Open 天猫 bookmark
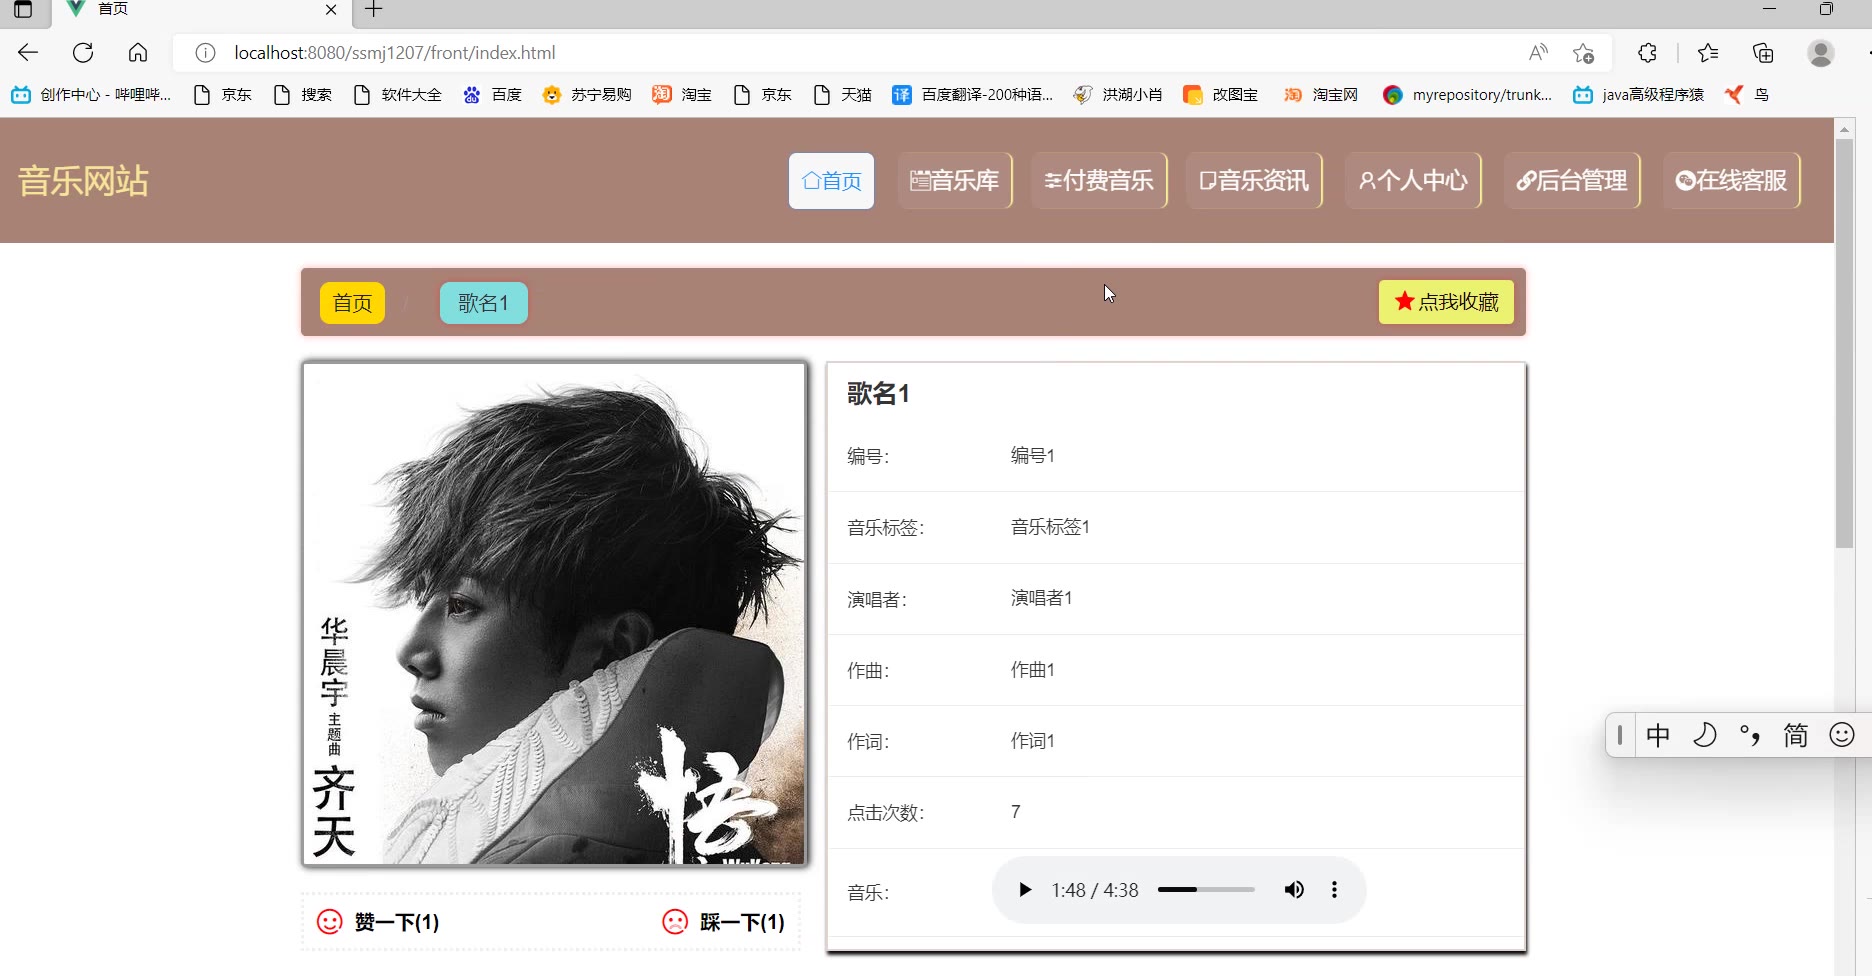1872x976 pixels. click(843, 95)
